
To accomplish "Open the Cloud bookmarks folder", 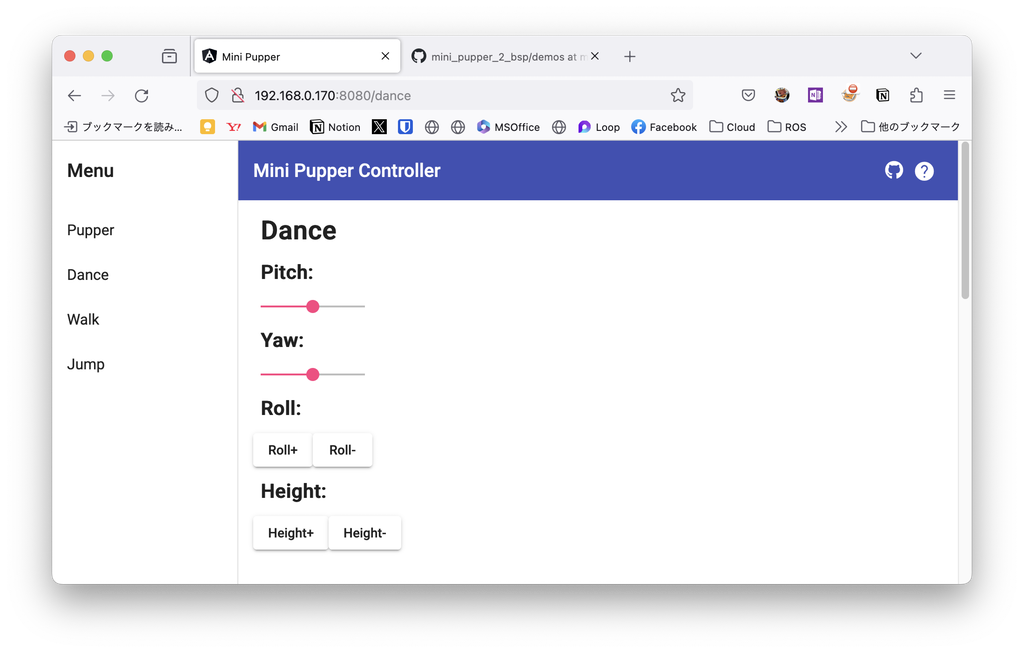I will tap(732, 127).
